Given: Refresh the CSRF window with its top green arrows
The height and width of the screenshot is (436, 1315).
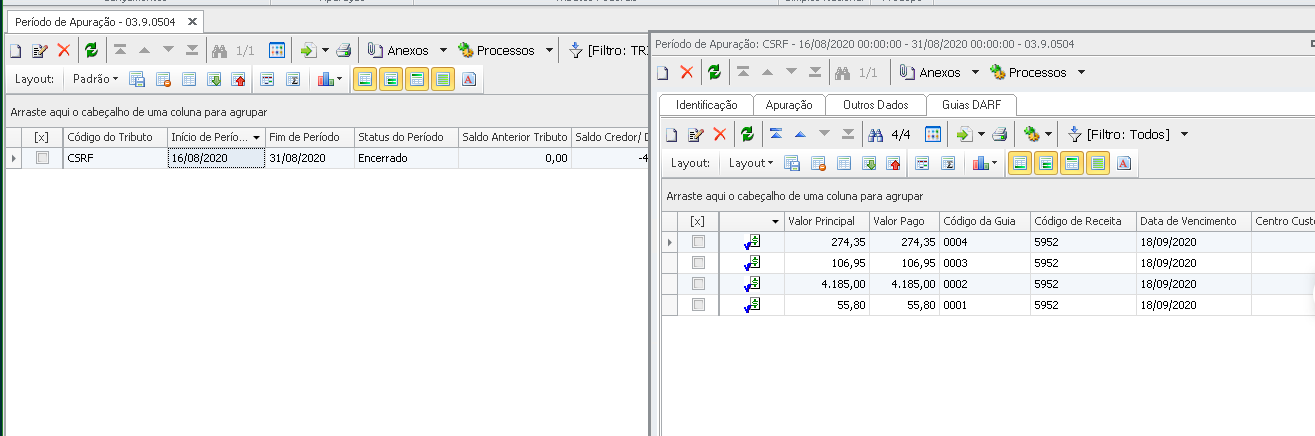Looking at the screenshot, I should click(714, 72).
